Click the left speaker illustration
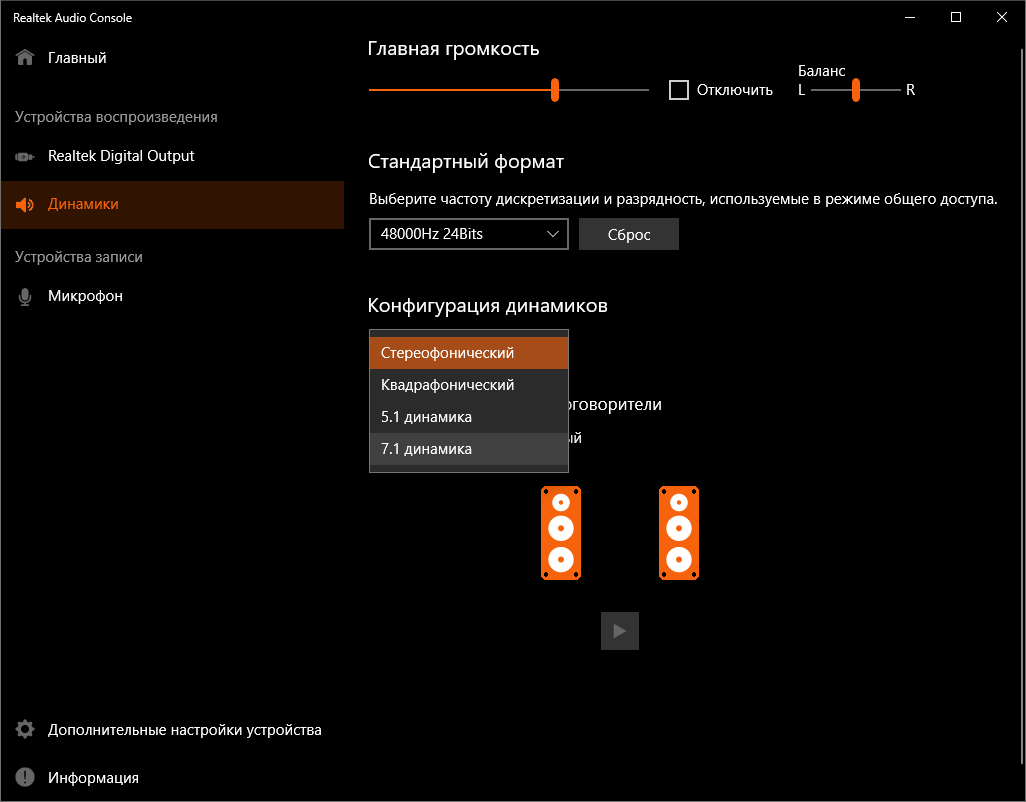 (x=561, y=533)
